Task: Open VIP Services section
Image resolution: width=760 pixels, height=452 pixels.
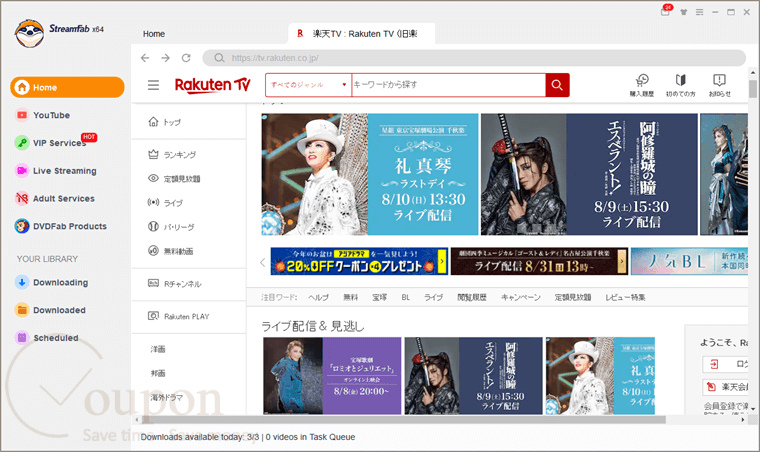Action: pos(55,143)
